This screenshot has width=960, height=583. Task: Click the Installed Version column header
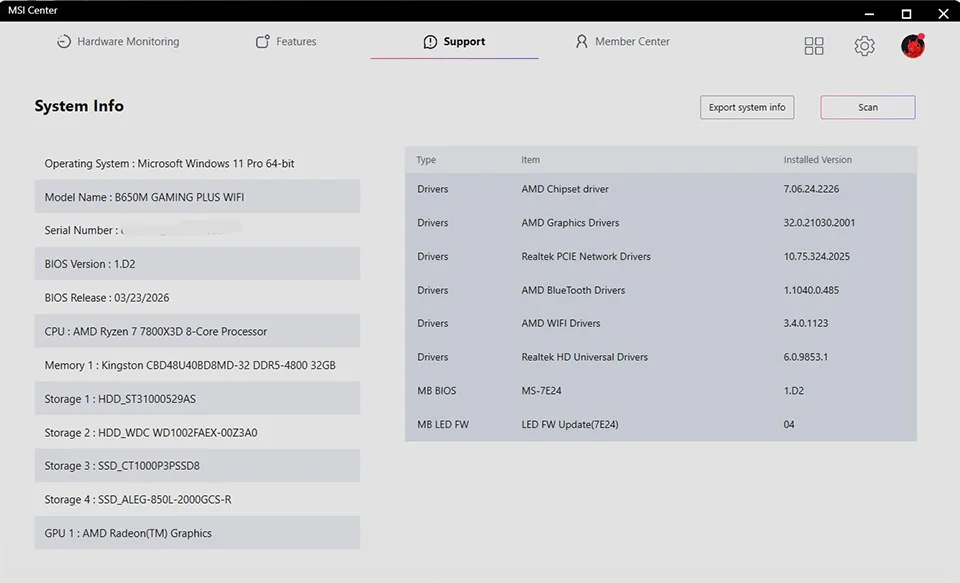(817, 160)
